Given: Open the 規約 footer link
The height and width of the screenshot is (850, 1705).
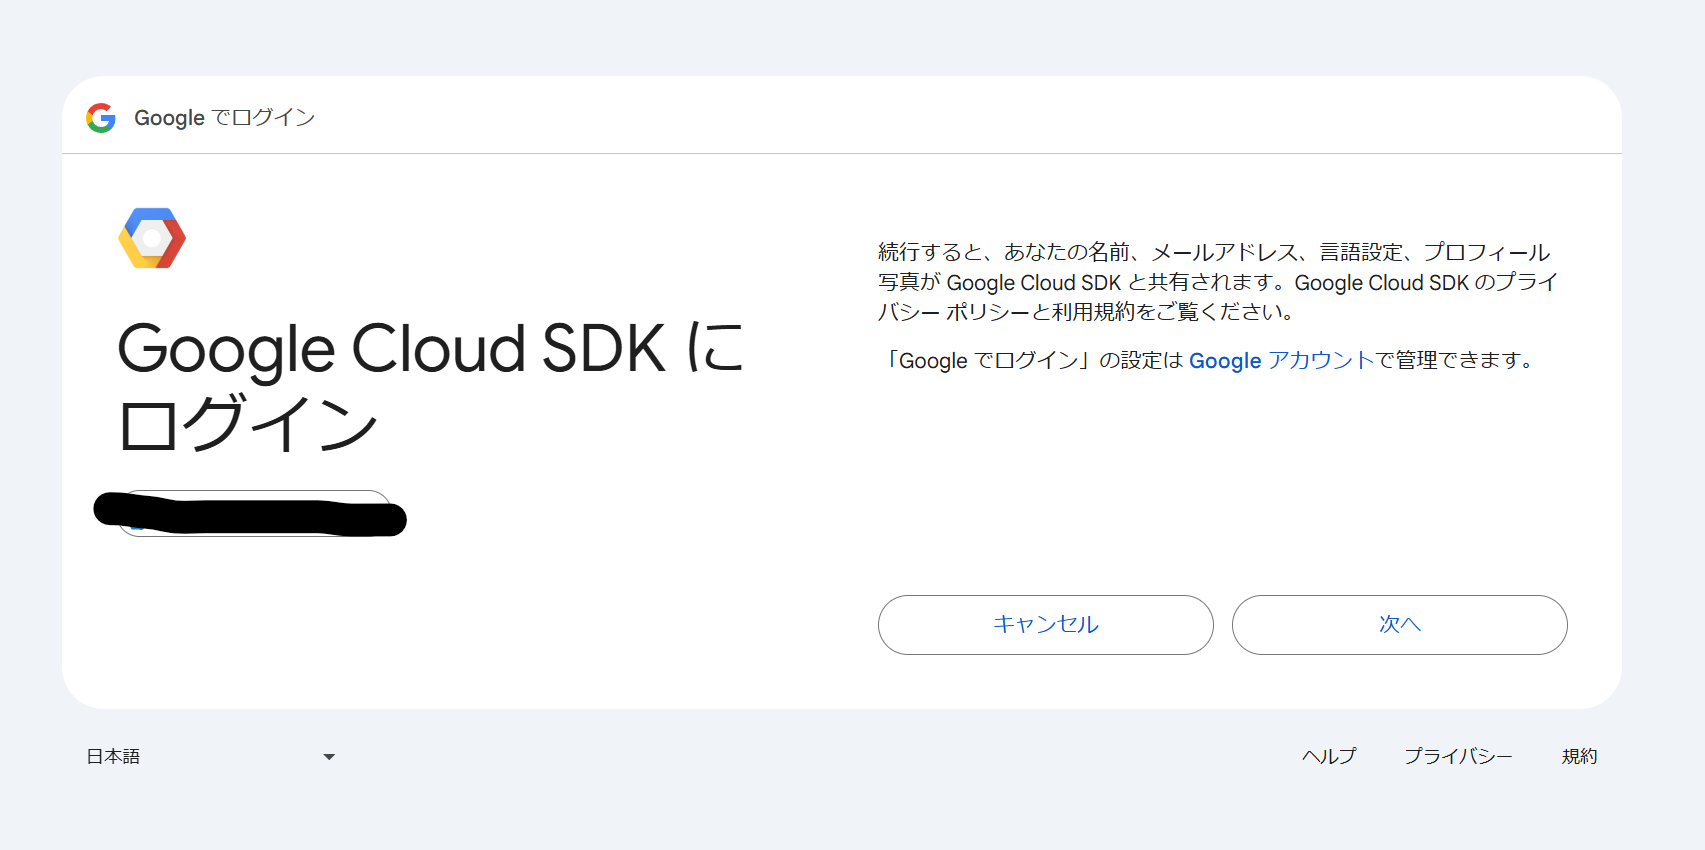Looking at the screenshot, I should point(1579,756).
